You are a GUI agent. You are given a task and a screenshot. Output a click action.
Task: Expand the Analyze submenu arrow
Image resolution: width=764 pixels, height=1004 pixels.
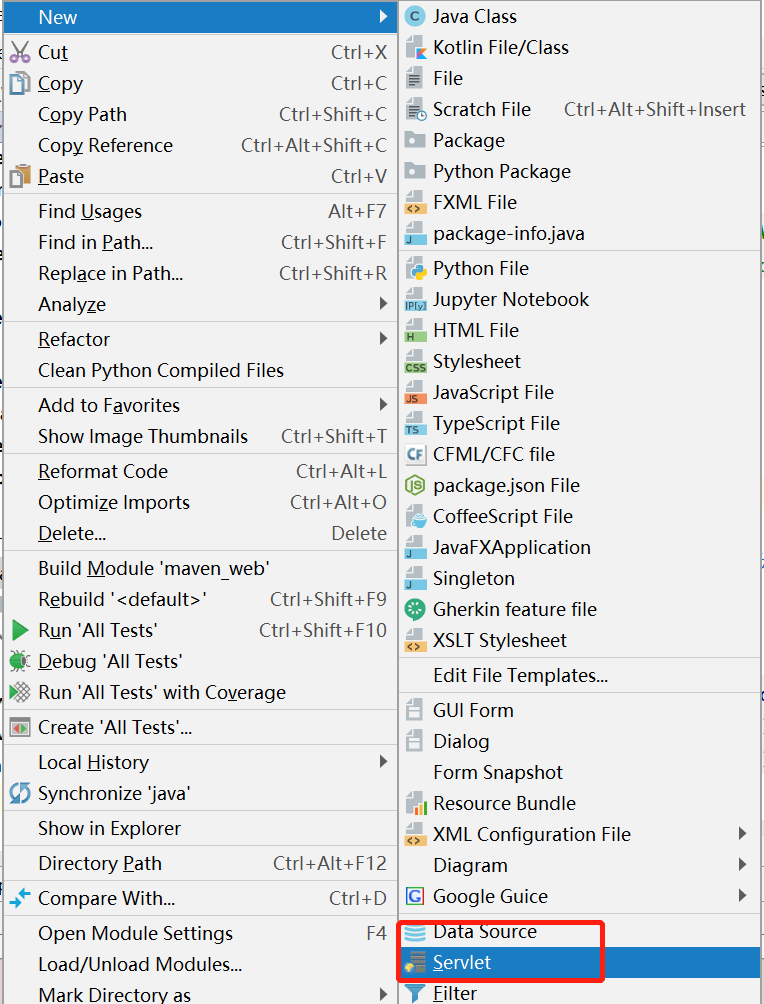[x=383, y=304]
